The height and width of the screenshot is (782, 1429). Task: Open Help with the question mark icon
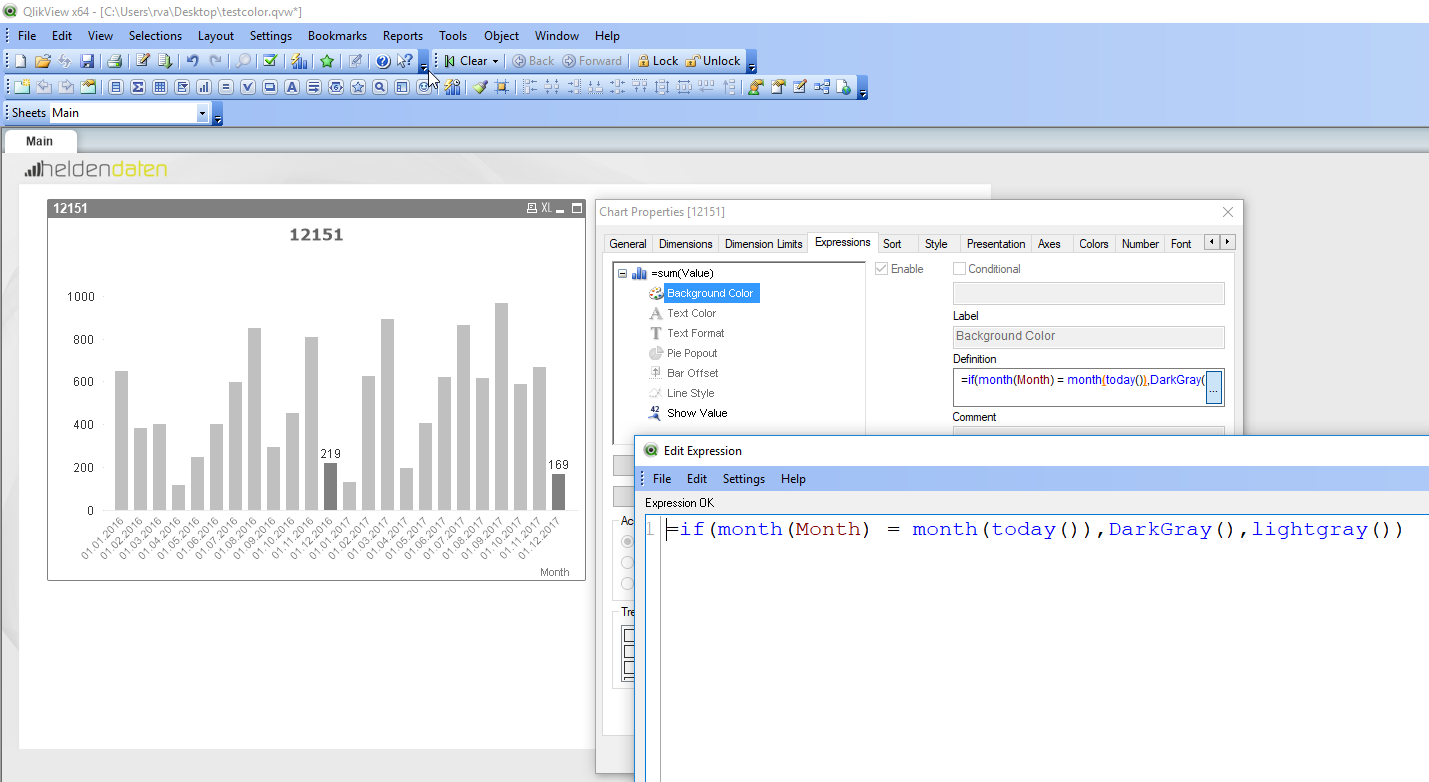pos(382,60)
